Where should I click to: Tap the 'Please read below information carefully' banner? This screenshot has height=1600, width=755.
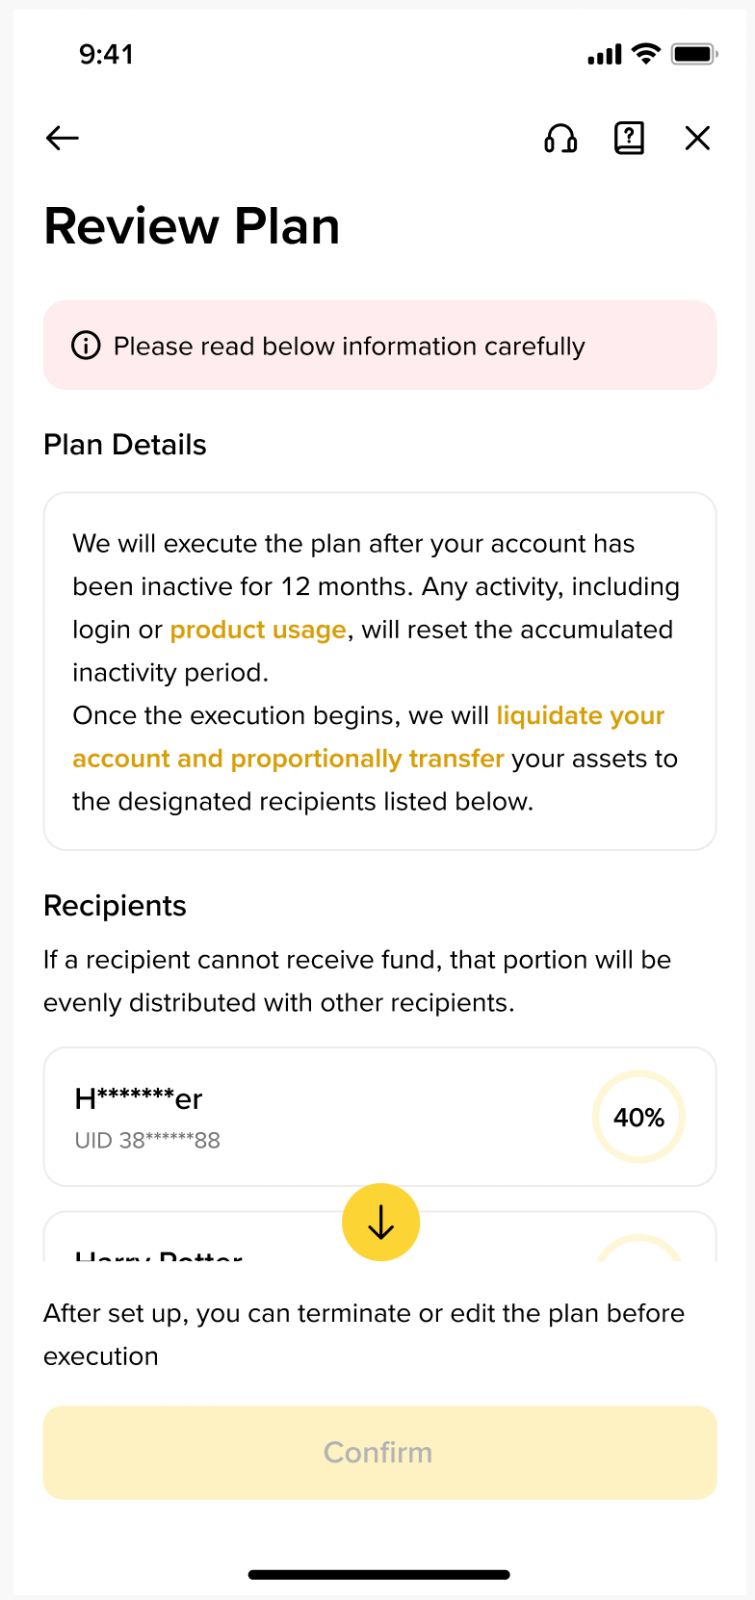coord(380,345)
